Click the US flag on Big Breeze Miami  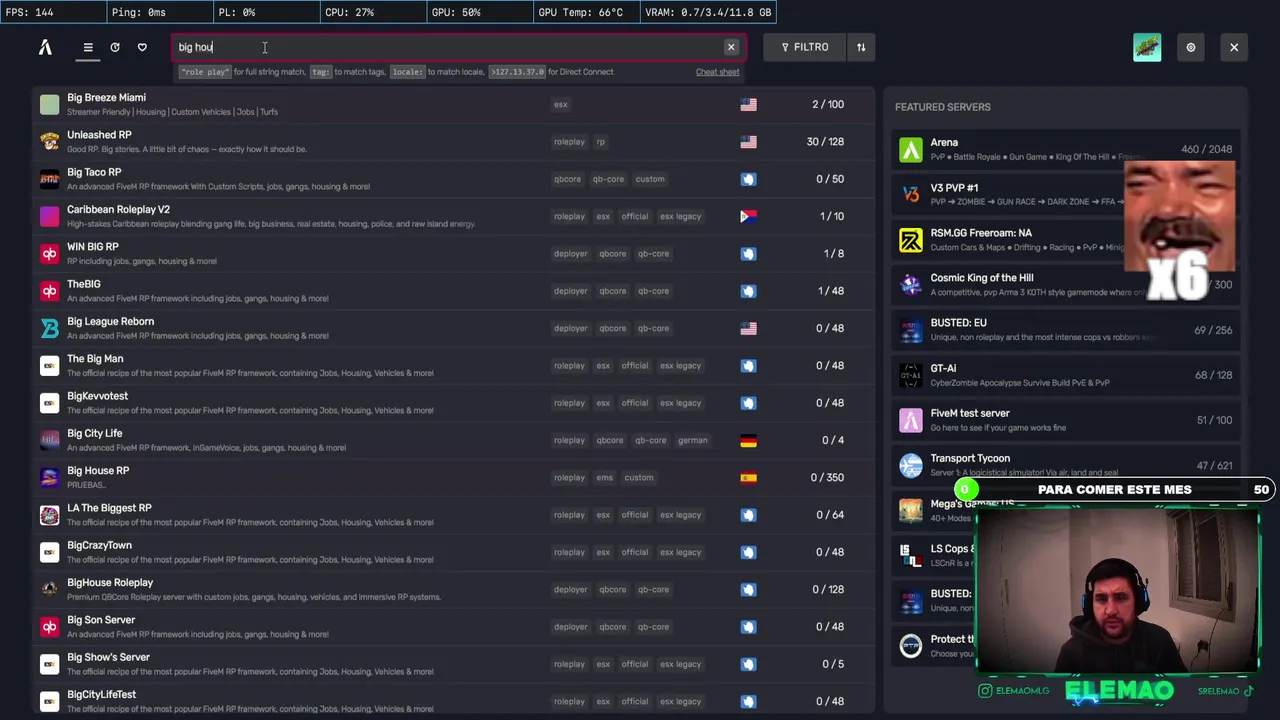pos(748,104)
